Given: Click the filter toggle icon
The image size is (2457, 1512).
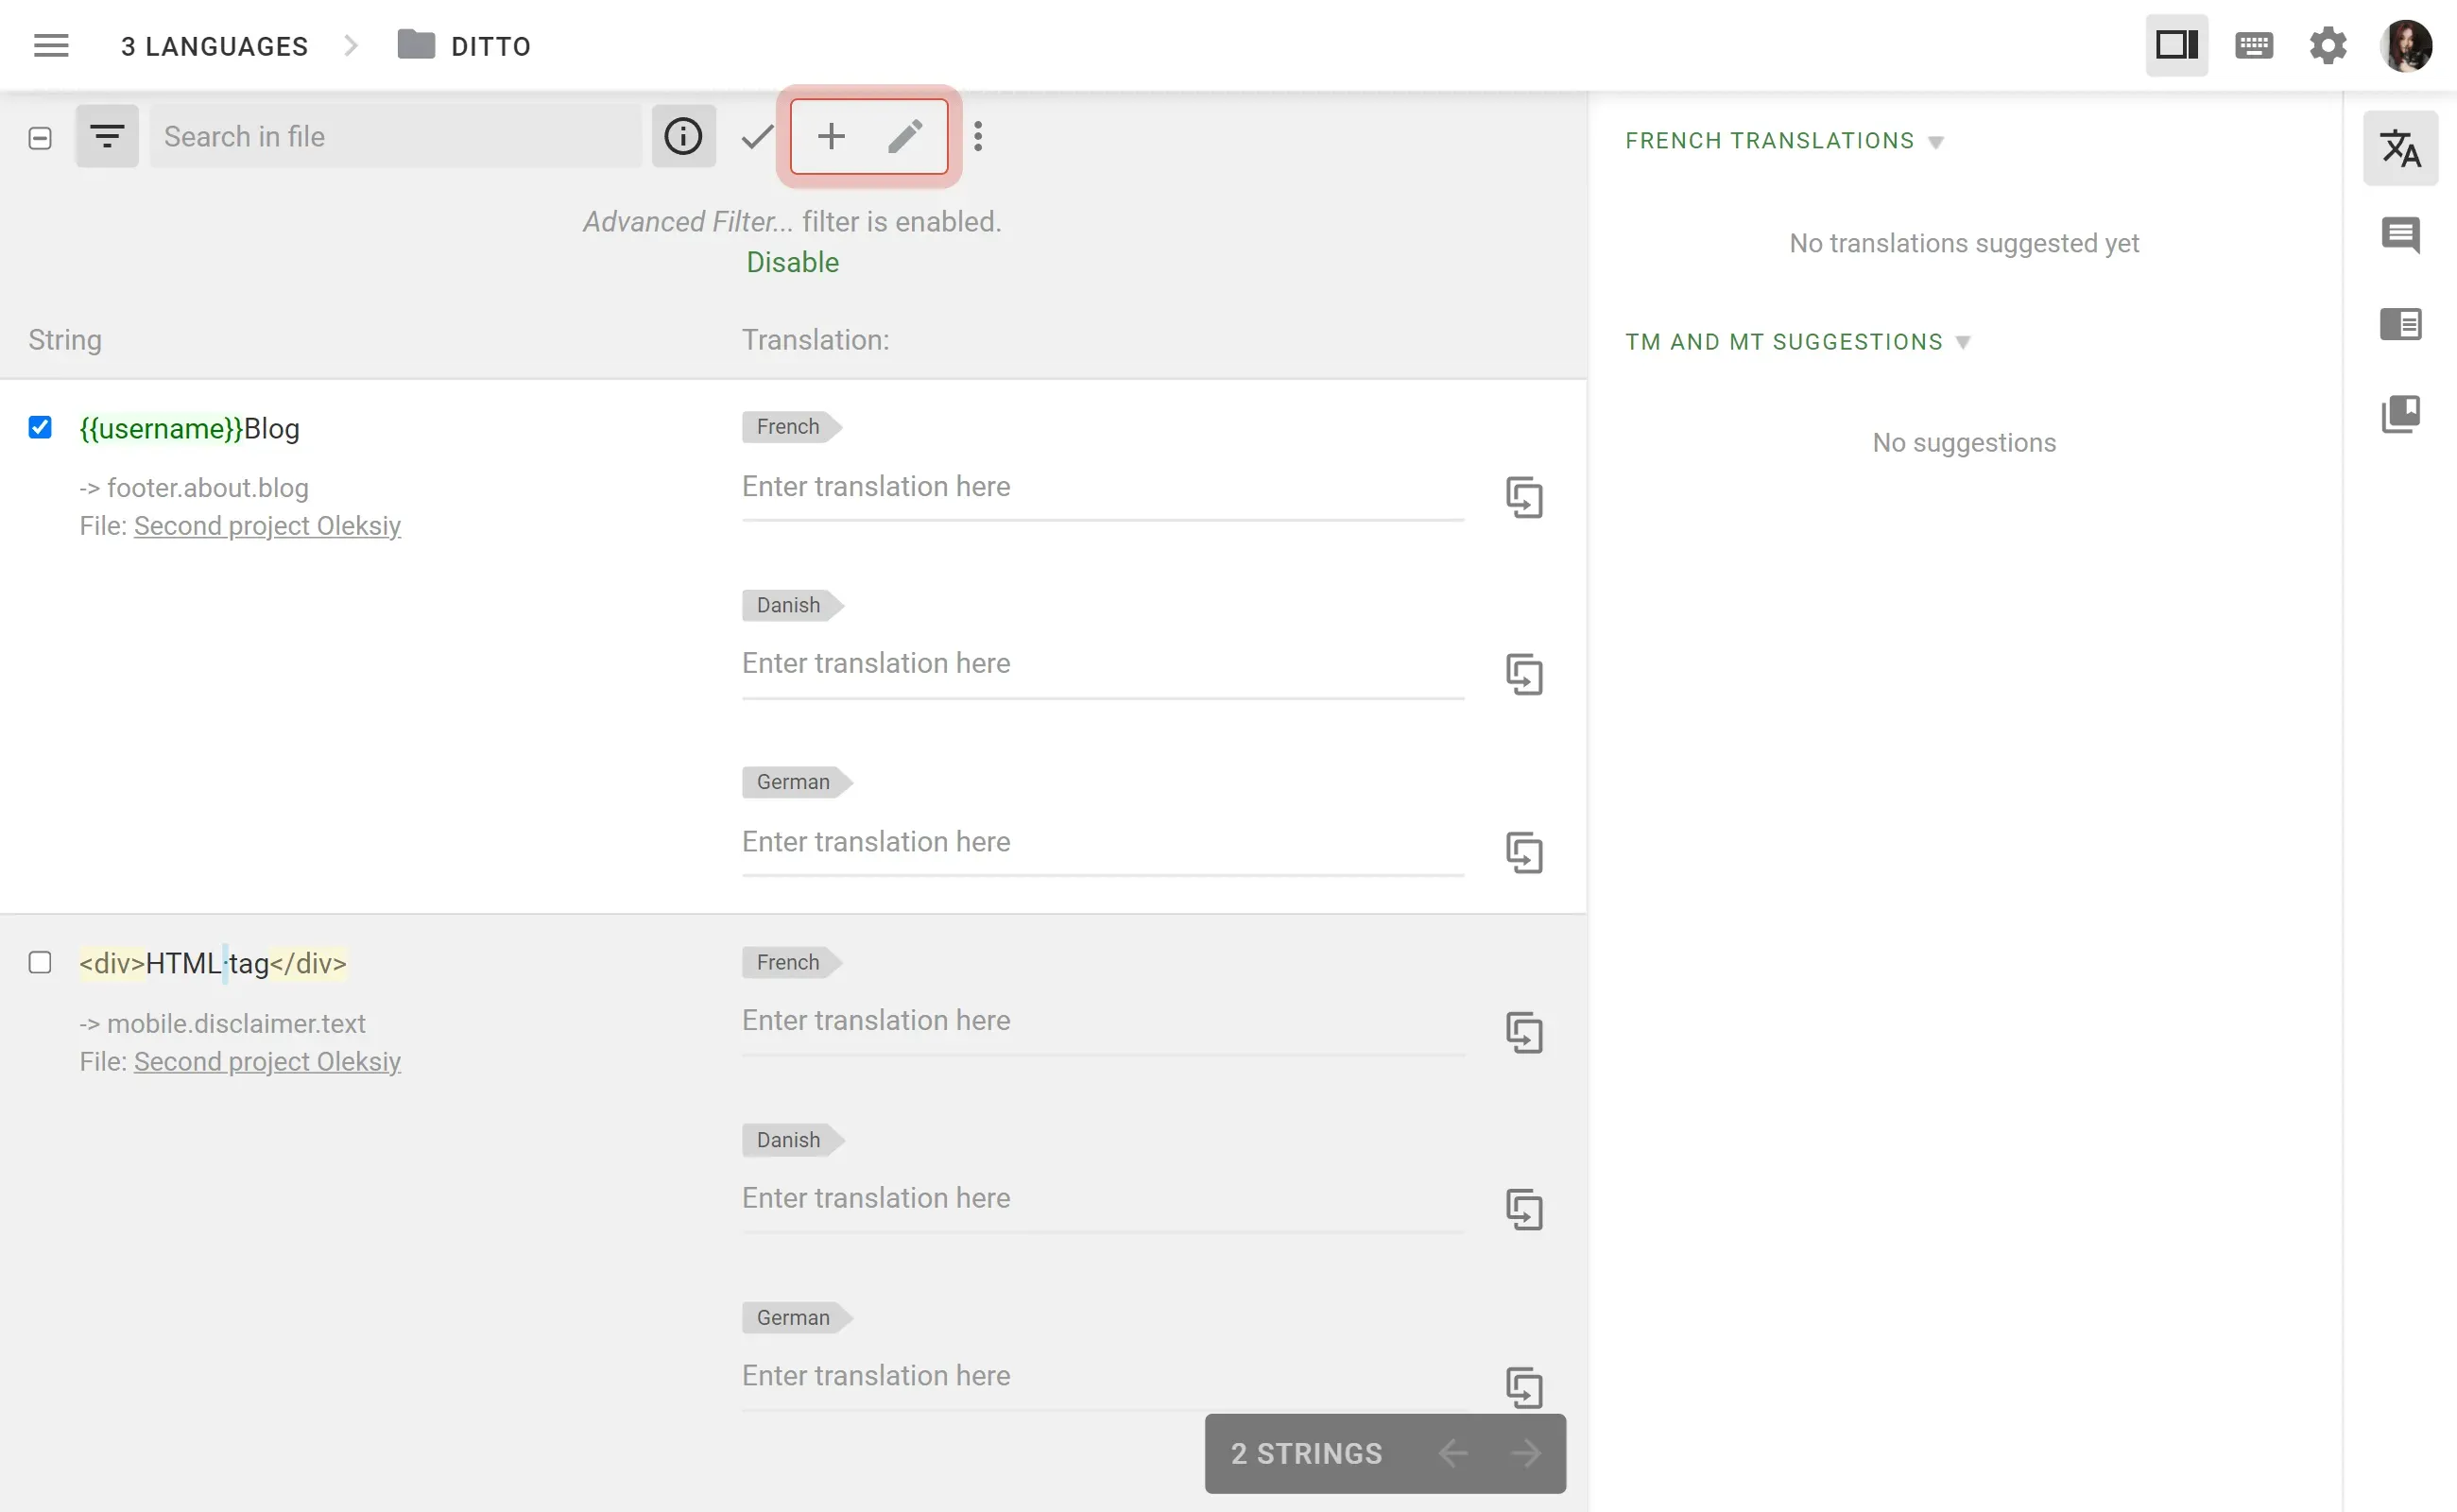Looking at the screenshot, I should pyautogui.click(x=107, y=137).
